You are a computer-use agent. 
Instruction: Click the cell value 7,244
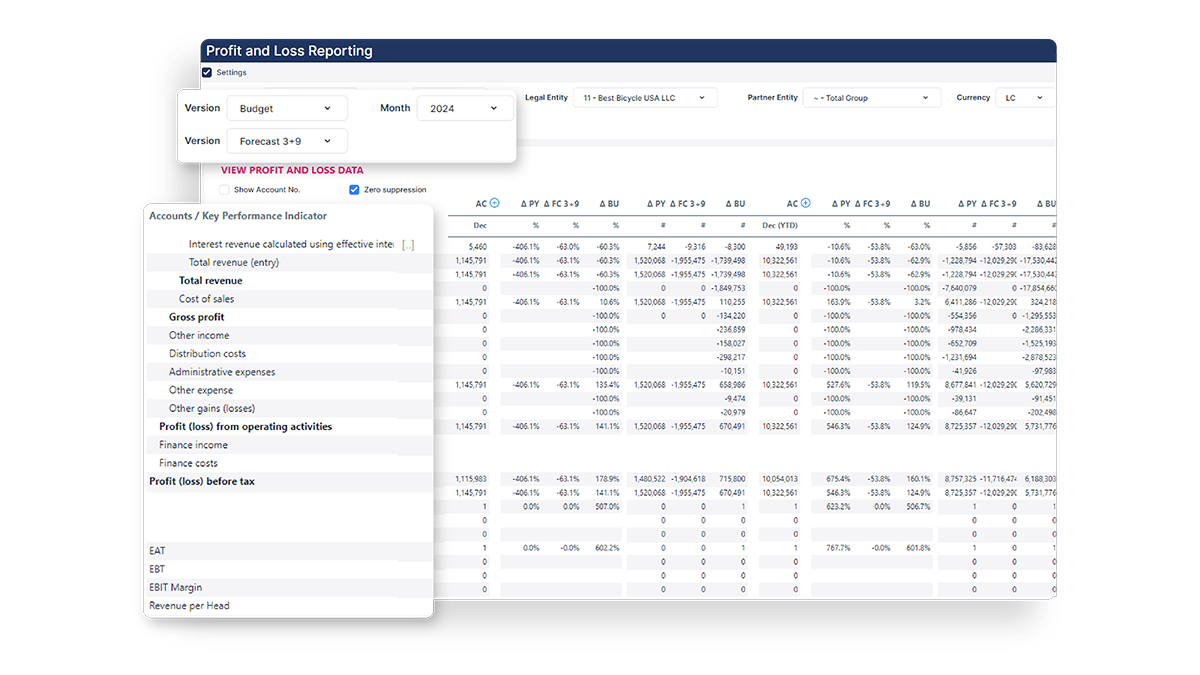(656, 246)
